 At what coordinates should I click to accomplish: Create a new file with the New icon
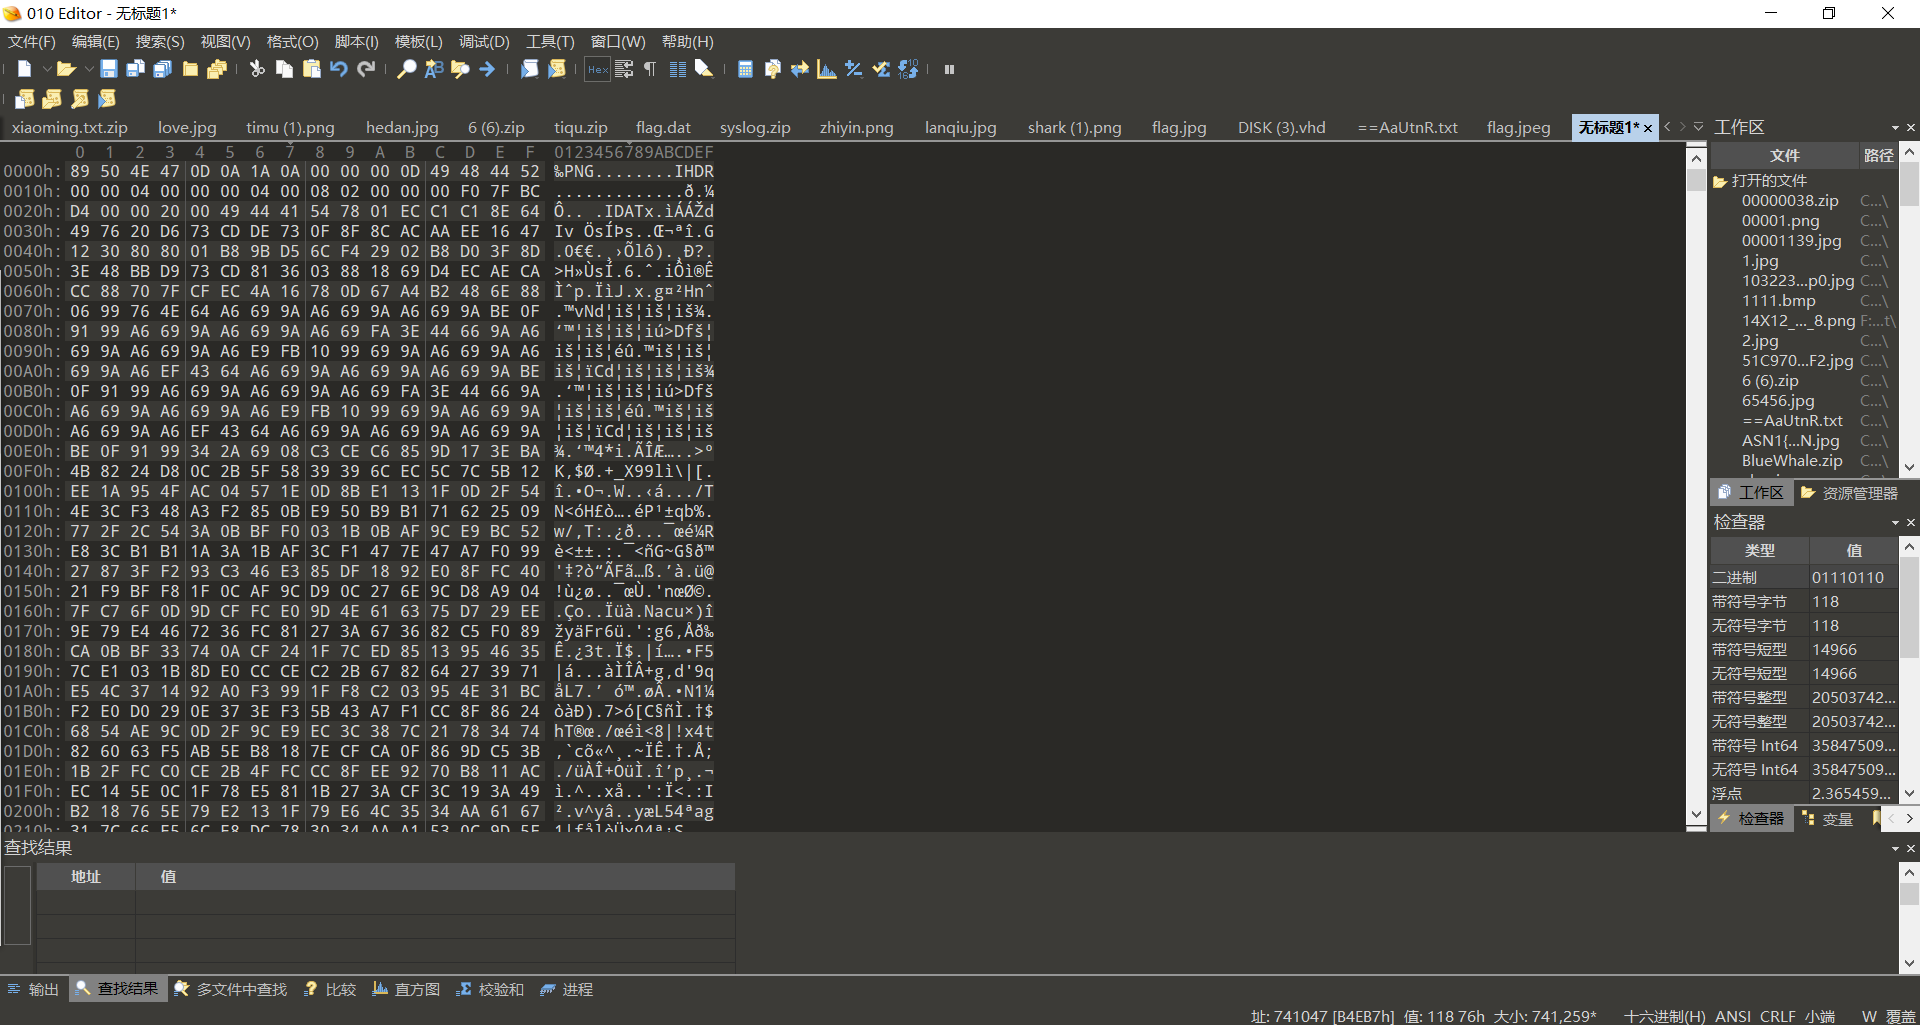click(25, 69)
